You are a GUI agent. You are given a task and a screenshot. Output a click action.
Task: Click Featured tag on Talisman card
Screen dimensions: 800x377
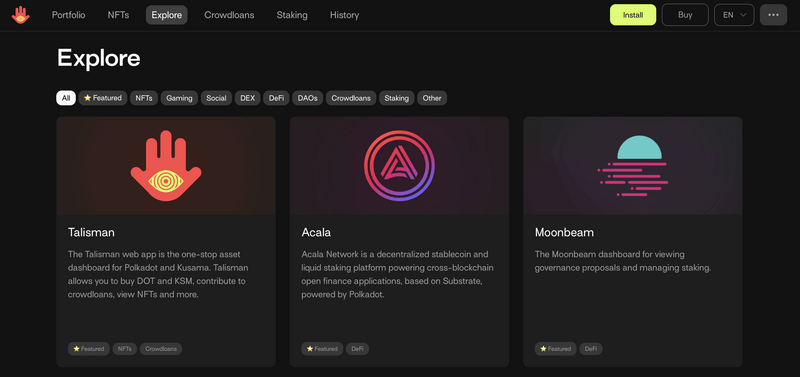pos(89,349)
